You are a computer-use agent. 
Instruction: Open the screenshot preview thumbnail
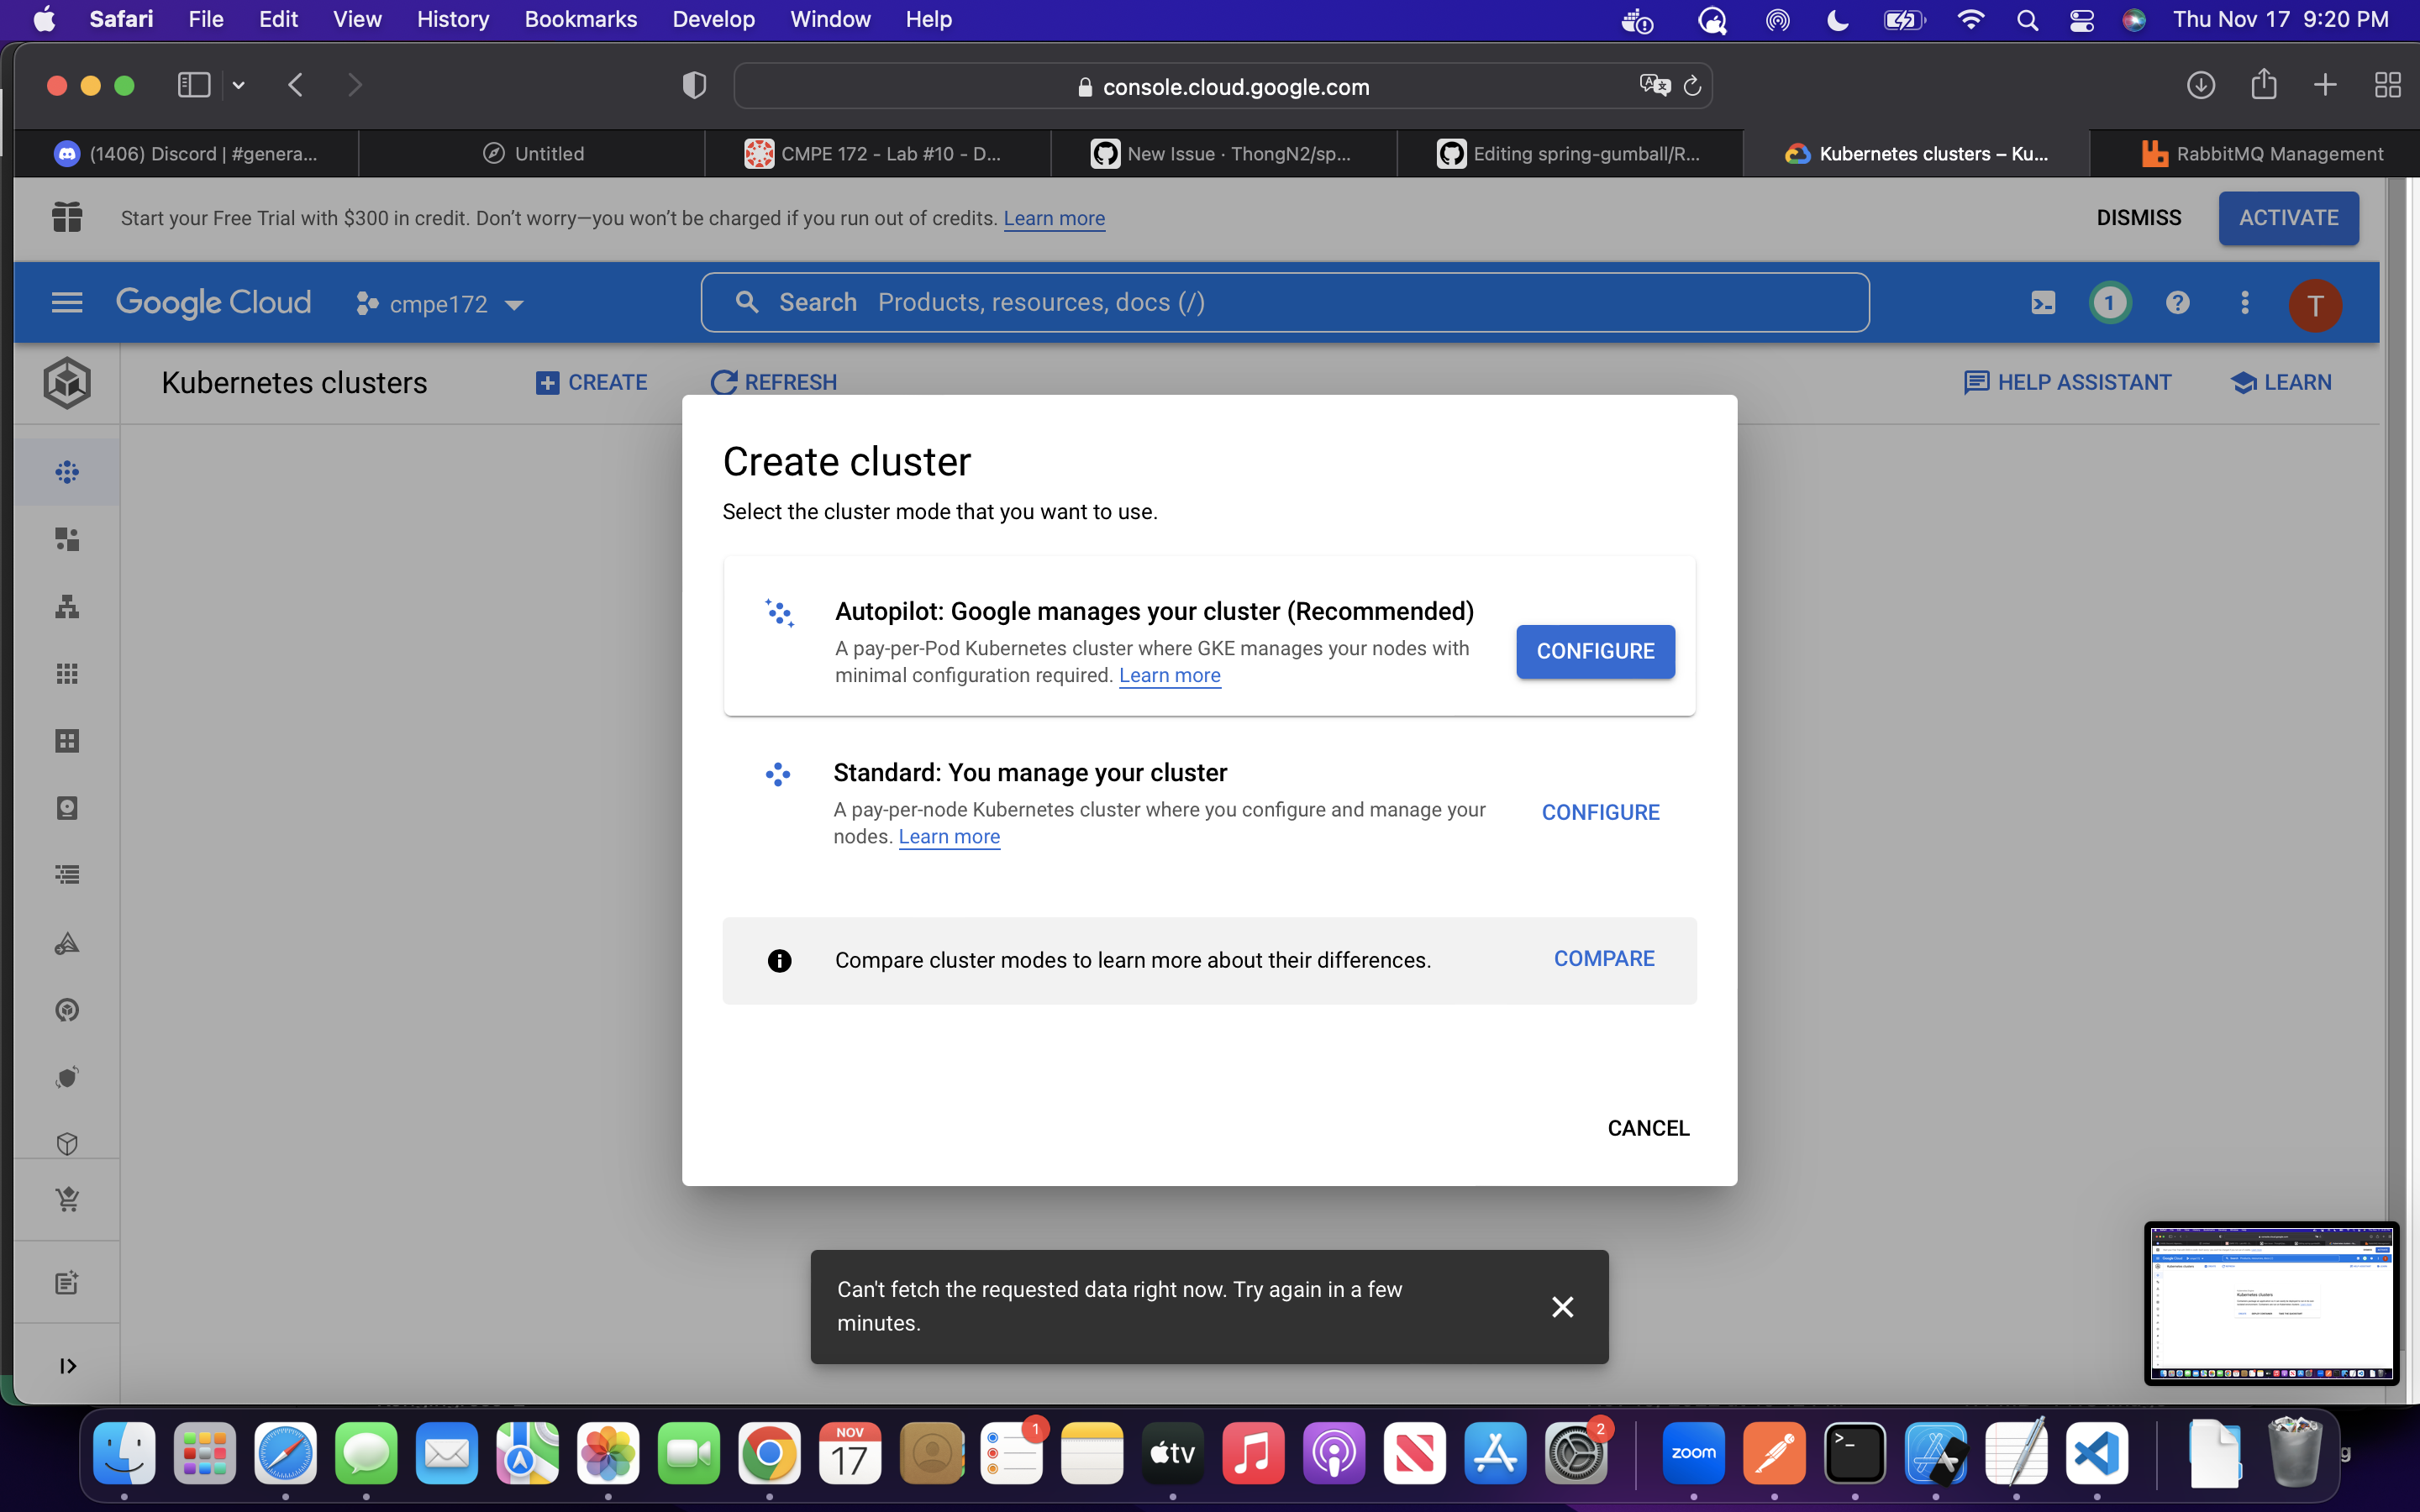pos(2271,1303)
